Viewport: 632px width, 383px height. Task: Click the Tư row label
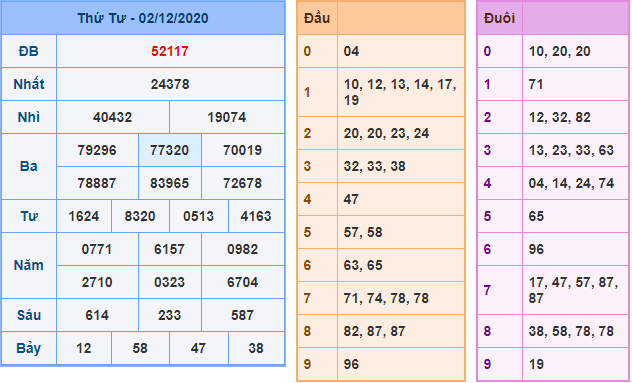[29, 216]
